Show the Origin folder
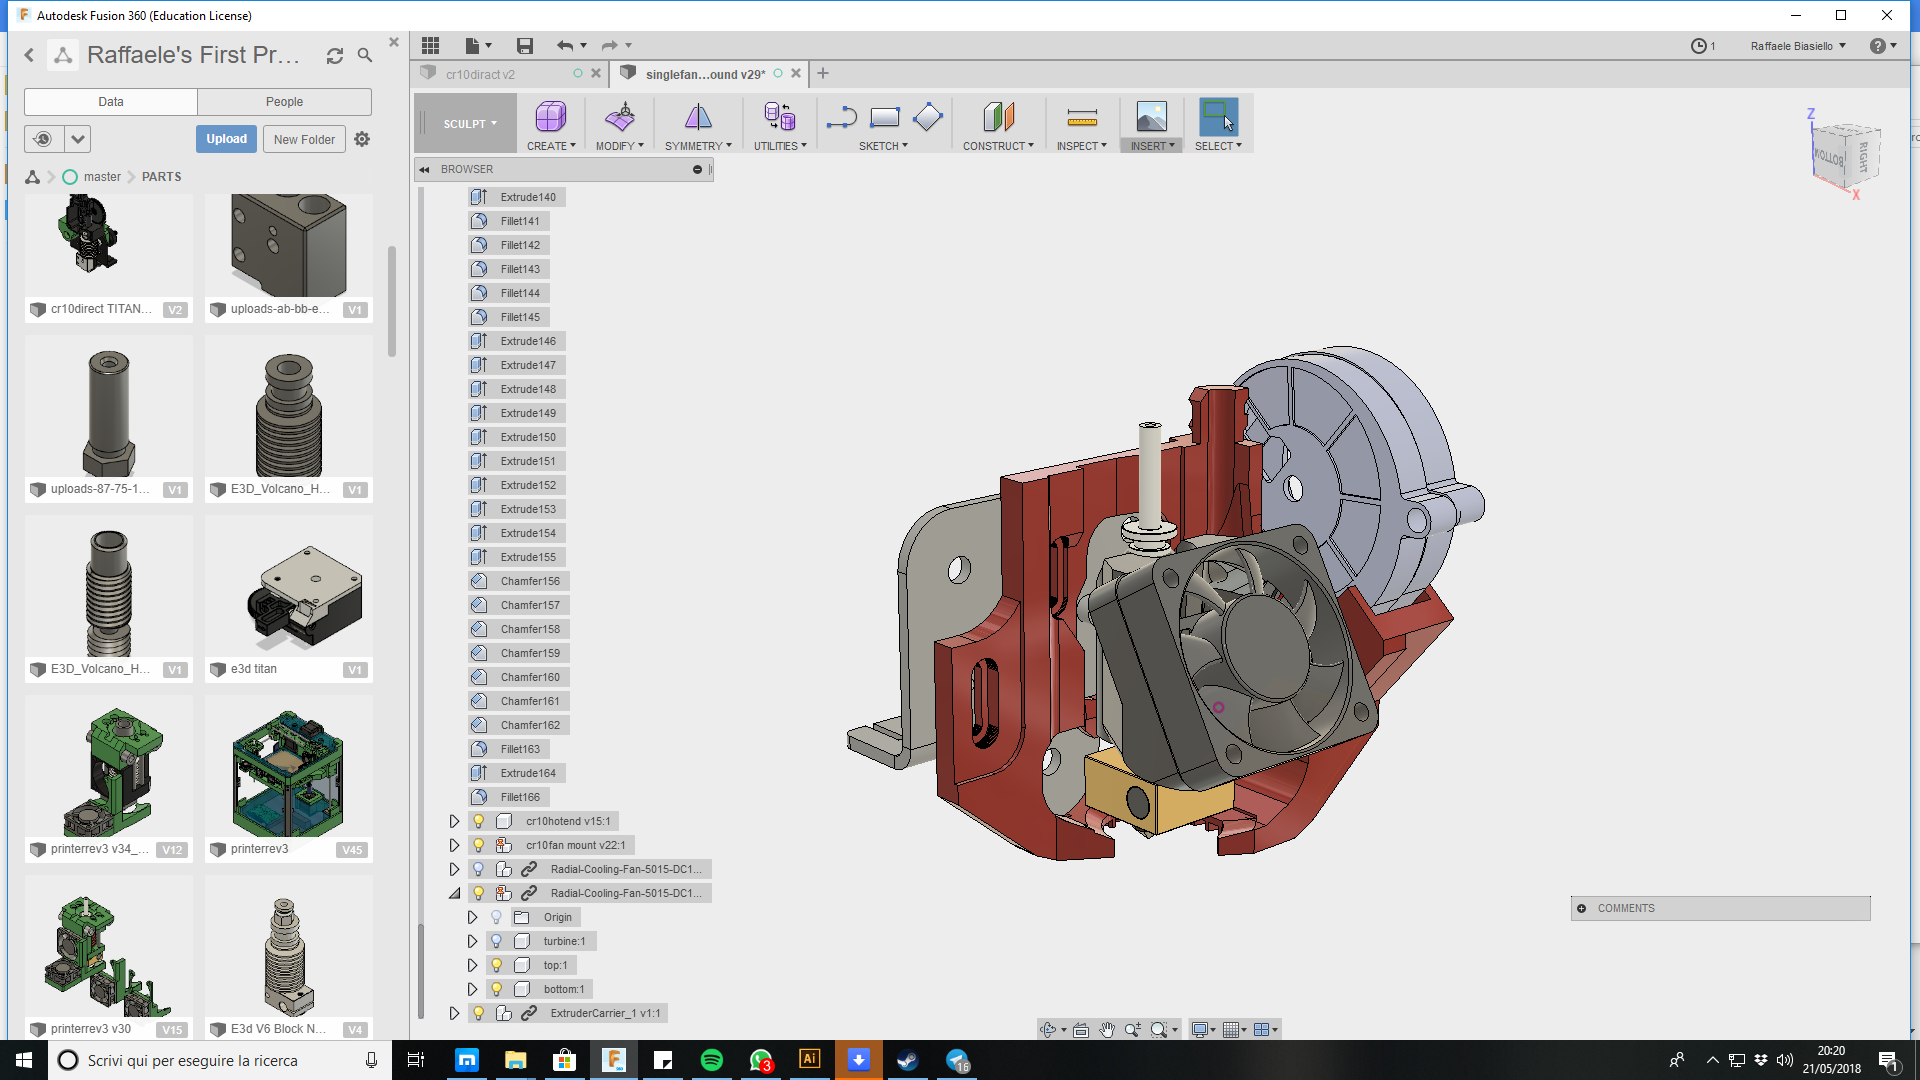The image size is (1920, 1080). [496, 917]
